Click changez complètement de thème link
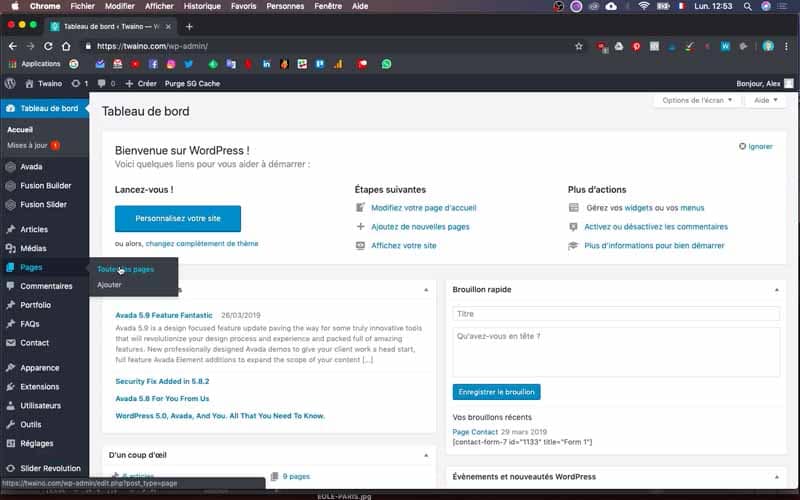800x500 pixels. pos(202,243)
